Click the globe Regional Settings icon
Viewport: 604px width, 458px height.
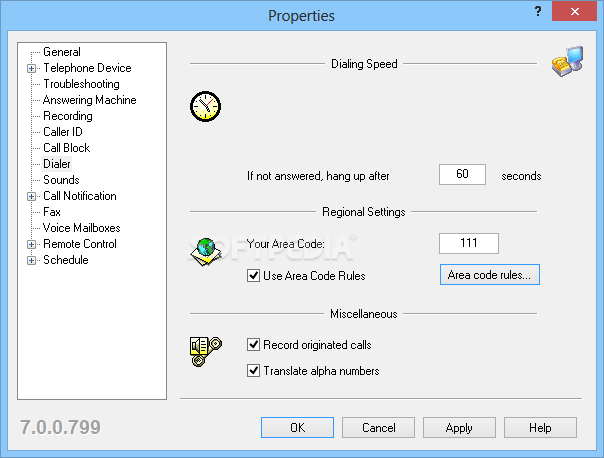coord(206,252)
